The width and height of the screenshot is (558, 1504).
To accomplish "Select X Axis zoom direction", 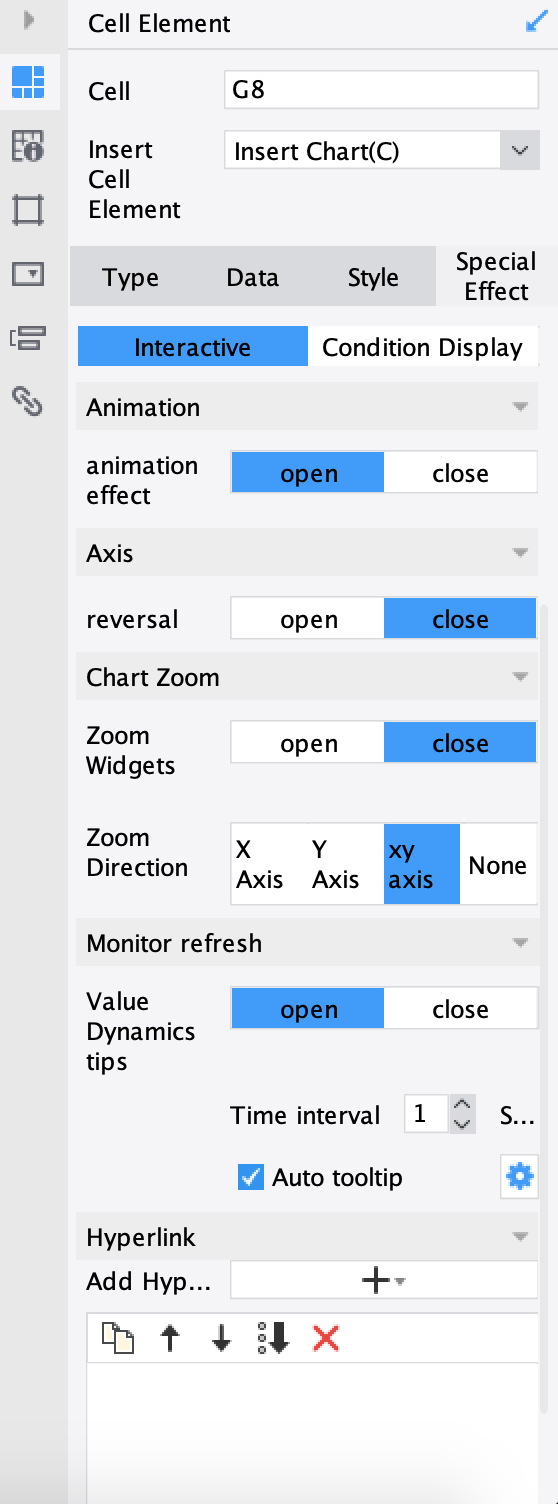I will click(259, 864).
